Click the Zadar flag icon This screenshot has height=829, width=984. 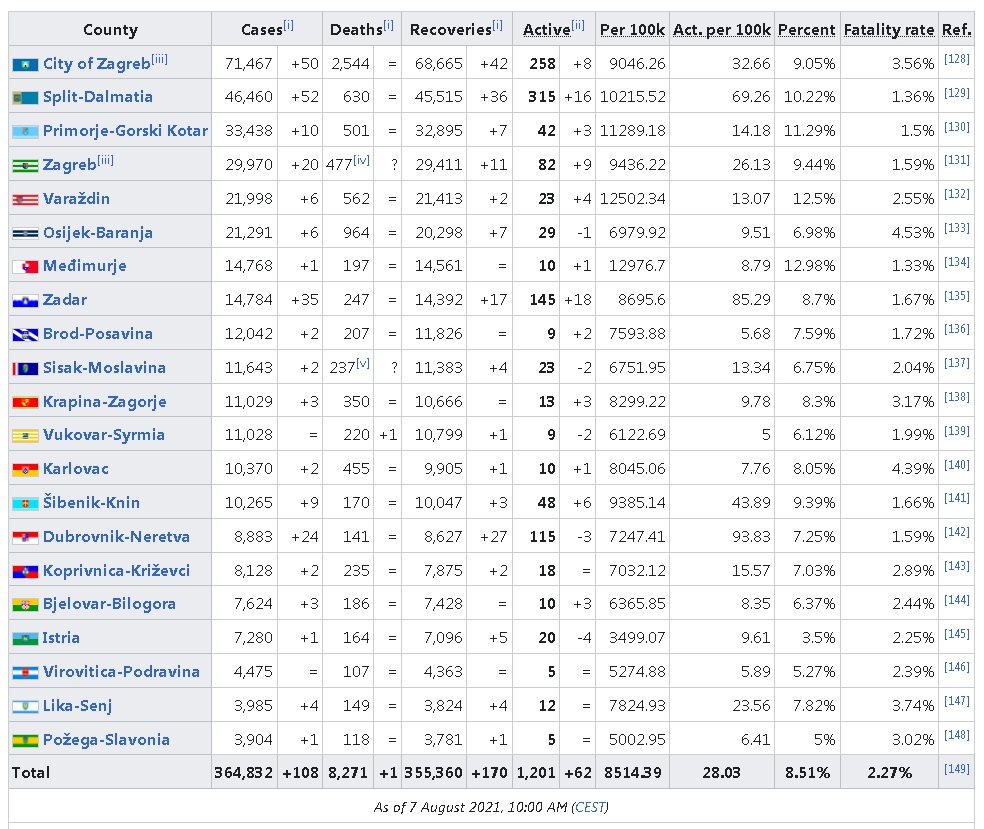[25, 301]
